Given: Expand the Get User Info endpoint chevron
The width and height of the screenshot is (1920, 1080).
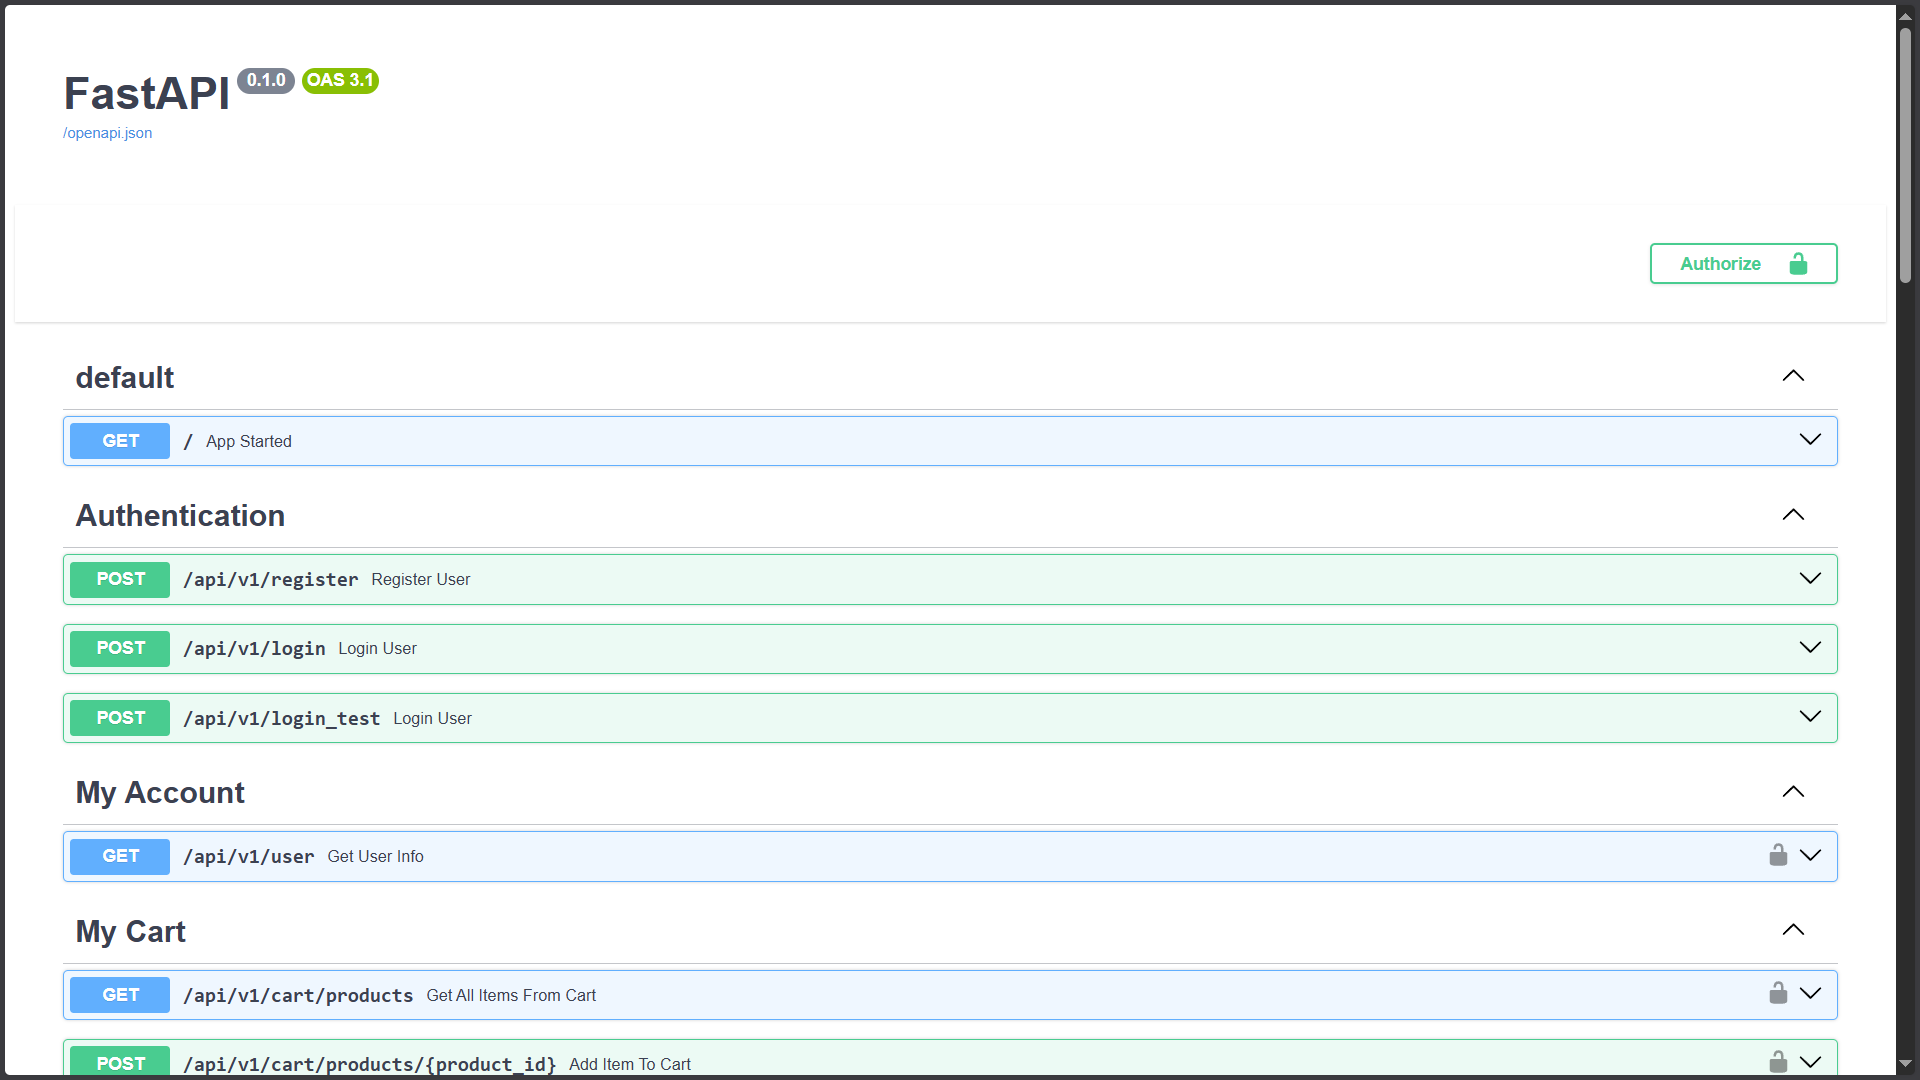Looking at the screenshot, I should (x=1810, y=855).
